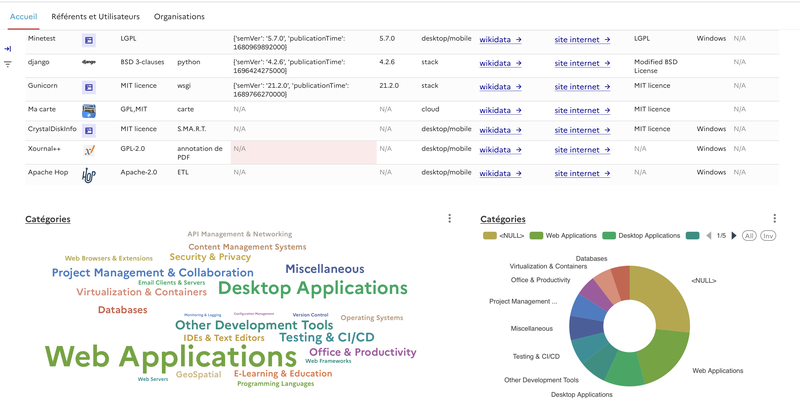
Task: Open the Accueil tab
Action: [x=23, y=16]
